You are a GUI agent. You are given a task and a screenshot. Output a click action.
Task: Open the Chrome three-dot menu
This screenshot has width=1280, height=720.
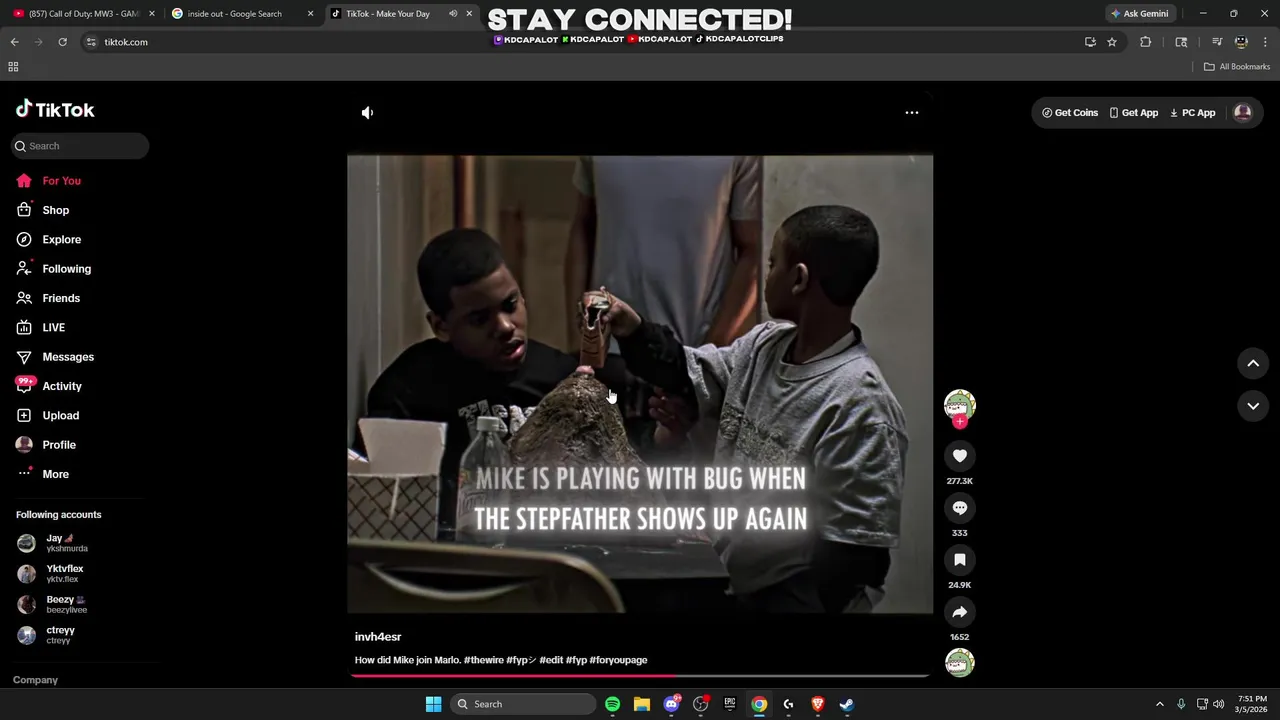point(1265,42)
